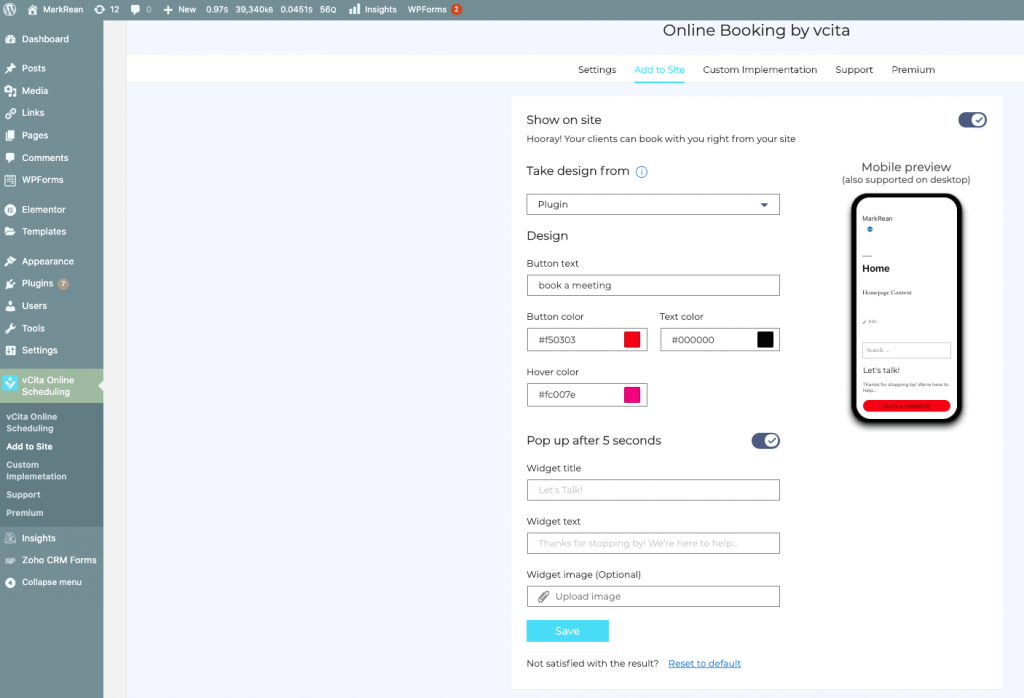Click the Templates folder icon
This screenshot has height=698, width=1024.
pyautogui.click(x=10, y=232)
